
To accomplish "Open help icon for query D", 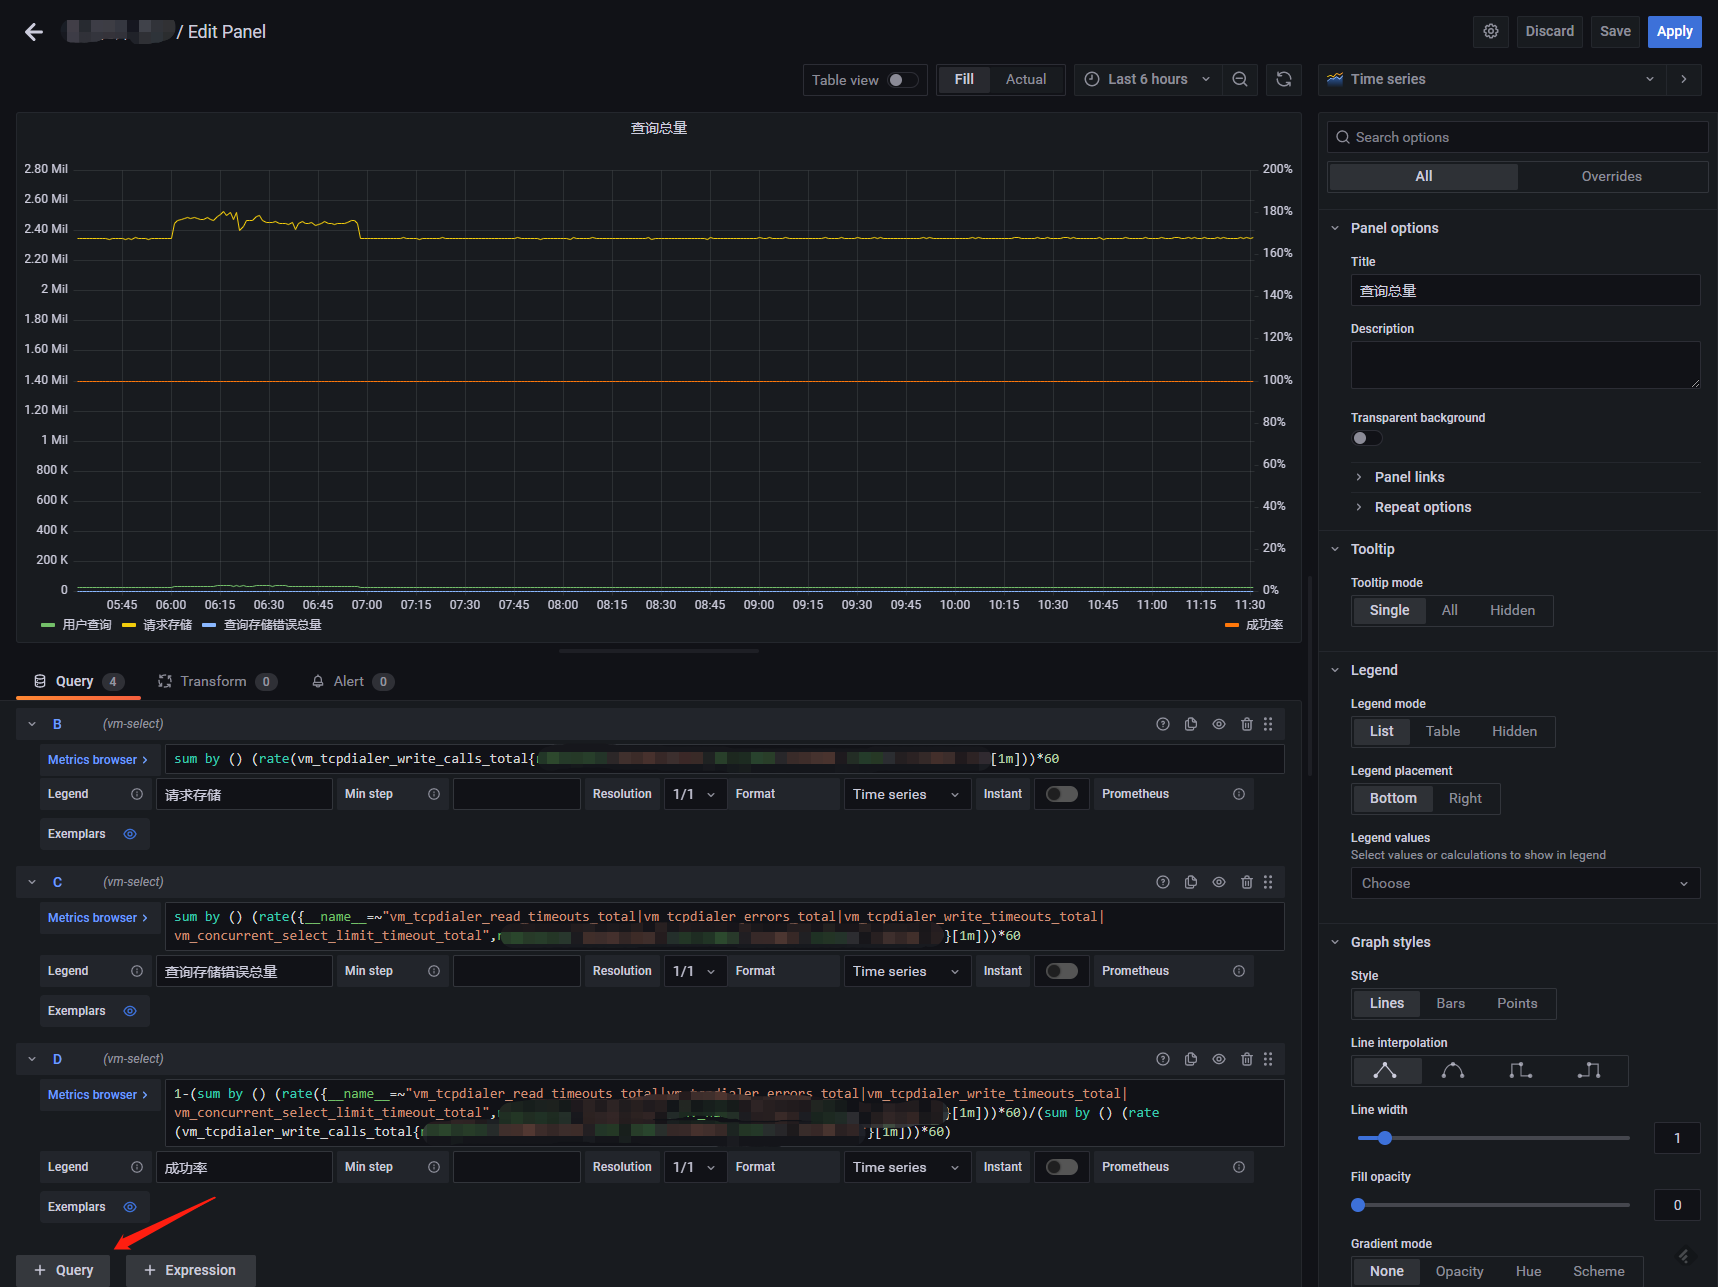I will point(1162,1059).
